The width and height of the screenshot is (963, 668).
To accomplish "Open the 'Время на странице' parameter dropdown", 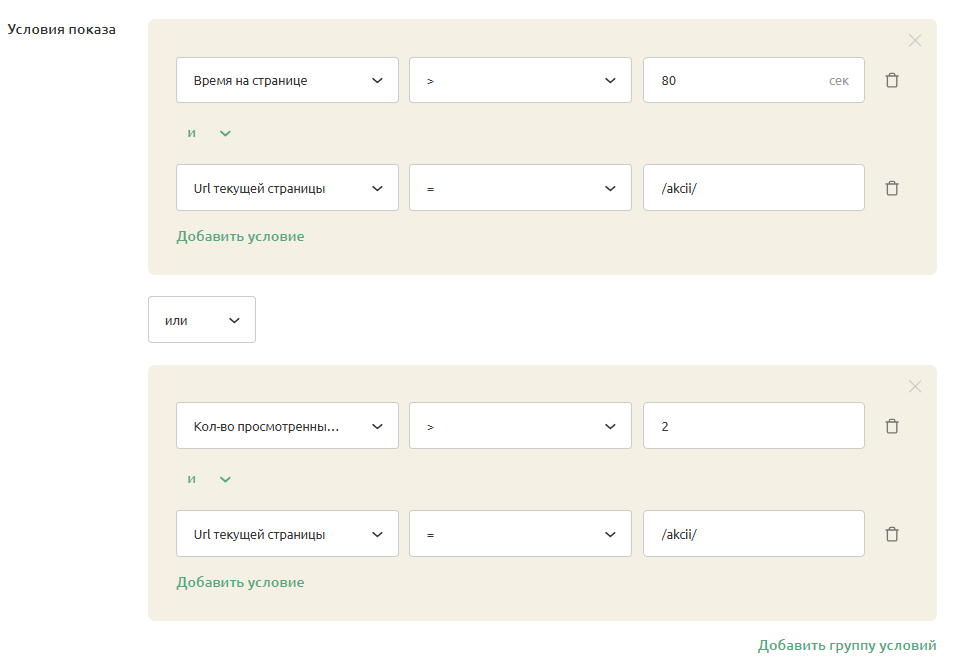I will pos(287,81).
